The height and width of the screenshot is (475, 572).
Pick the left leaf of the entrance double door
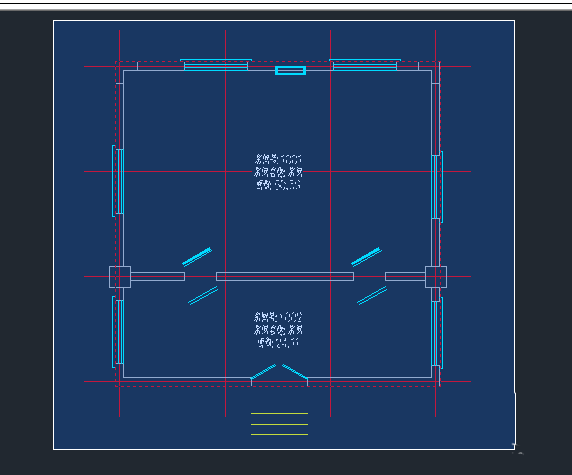263,372
